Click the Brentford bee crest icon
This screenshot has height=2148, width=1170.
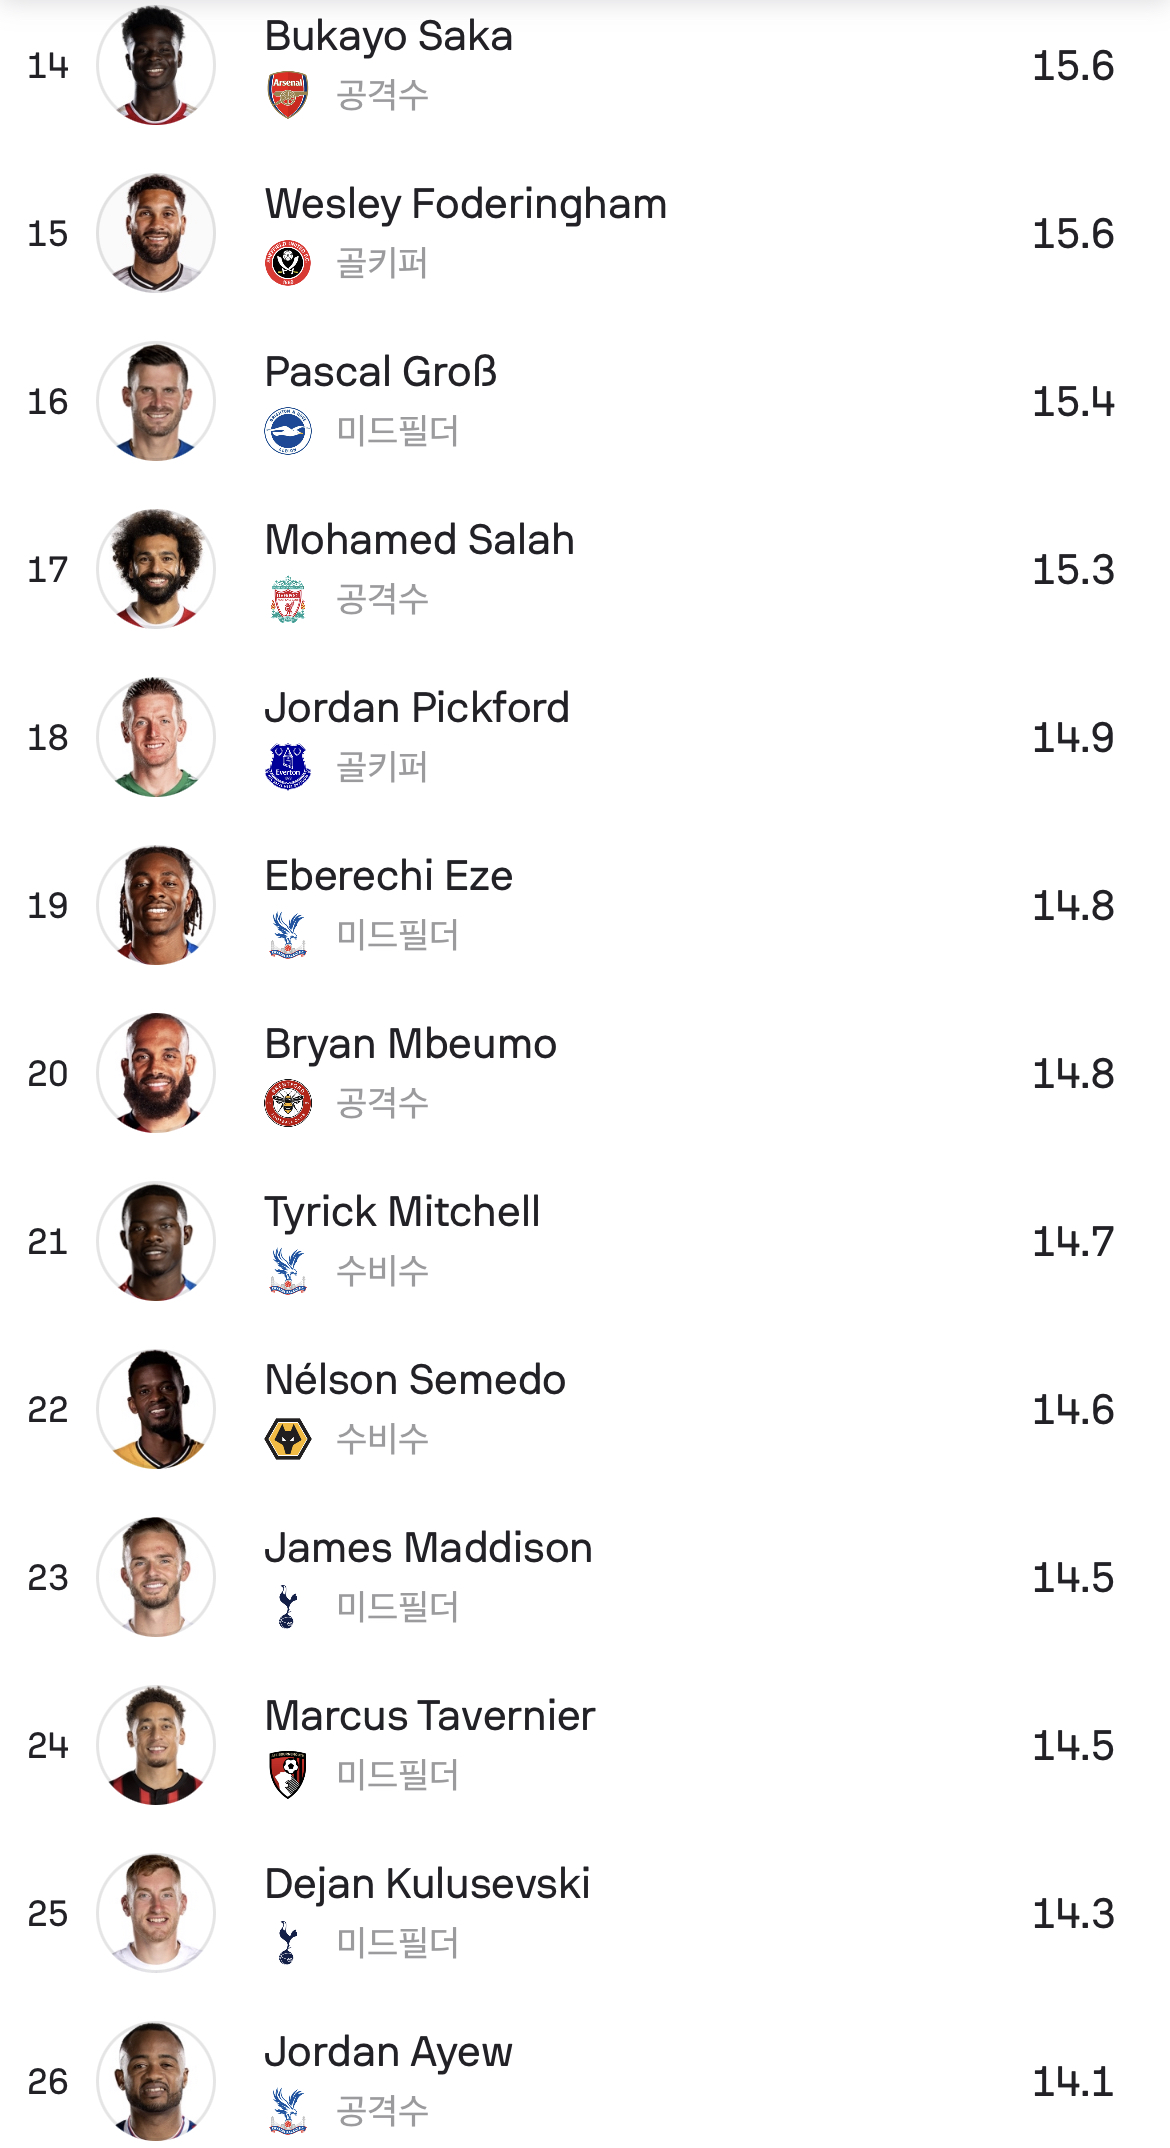click(x=288, y=1103)
